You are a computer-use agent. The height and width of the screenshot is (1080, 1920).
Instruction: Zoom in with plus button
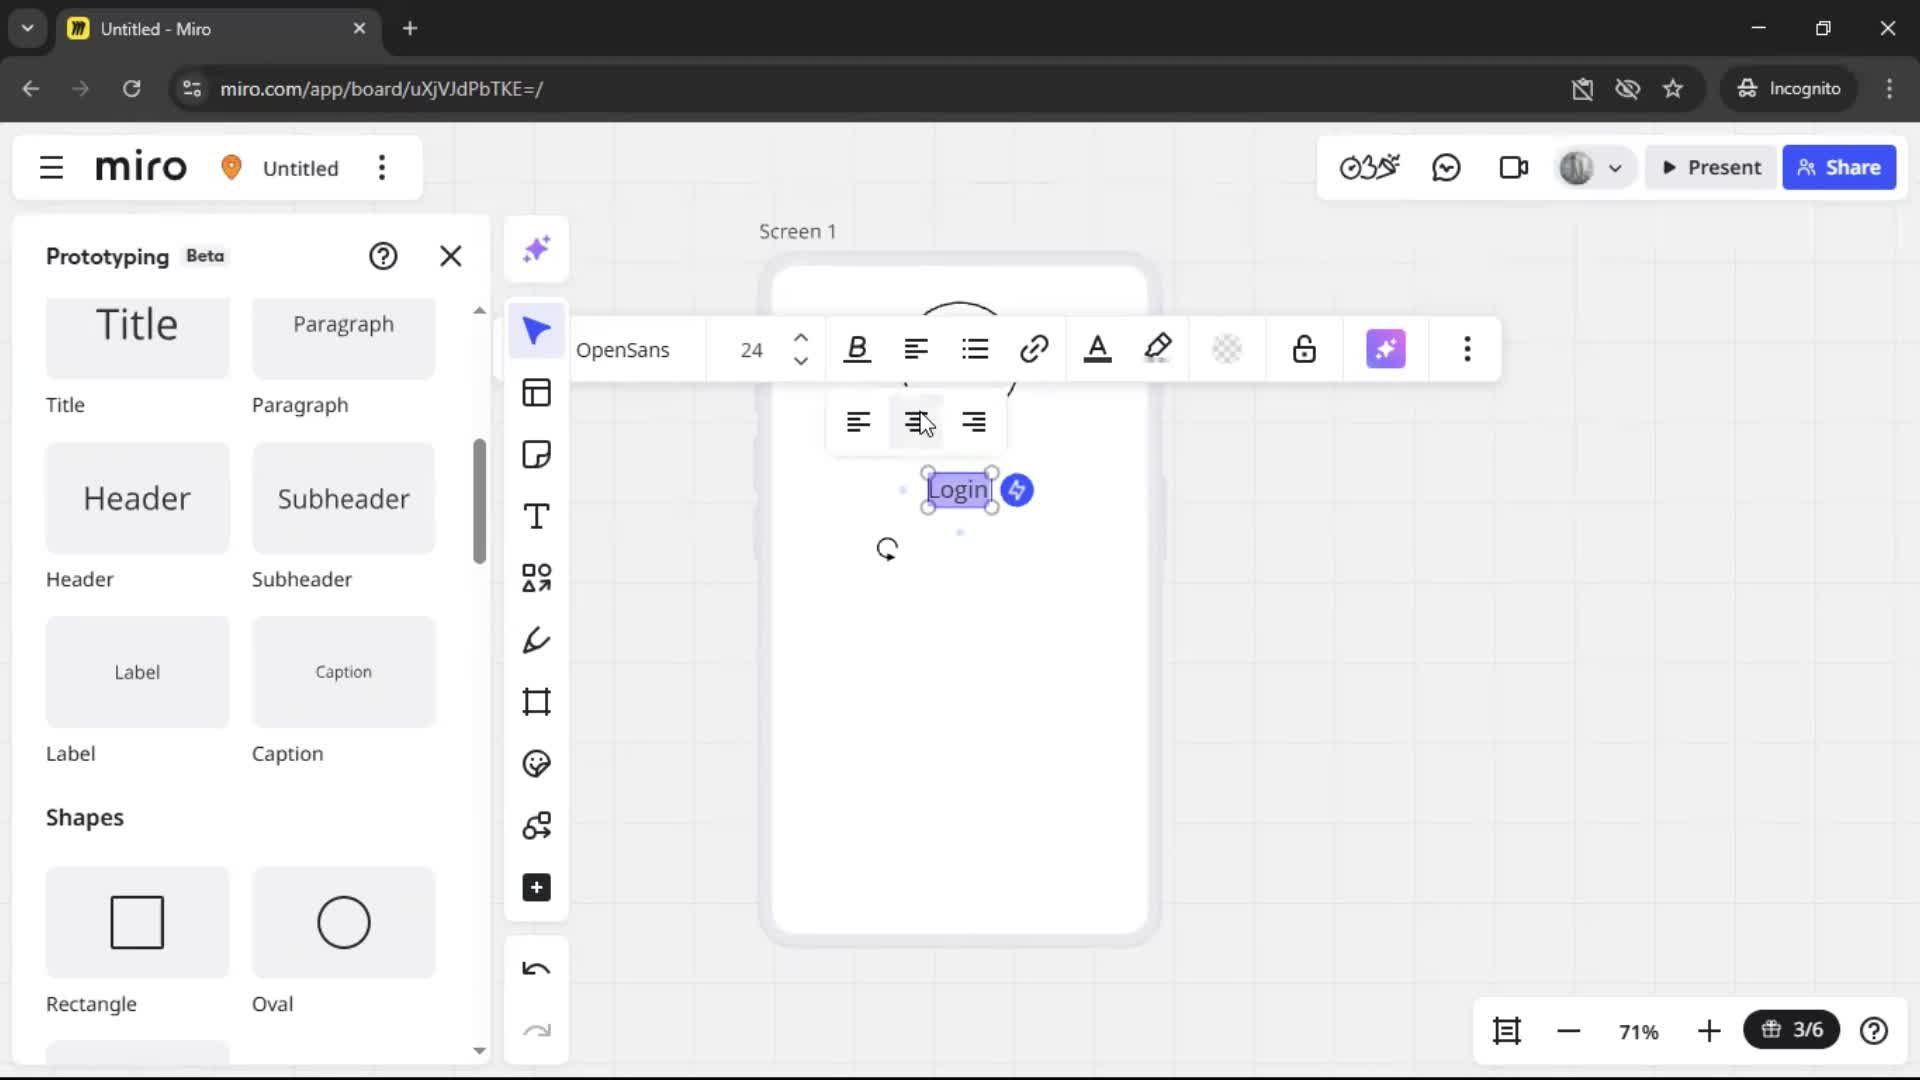point(1709,1030)
